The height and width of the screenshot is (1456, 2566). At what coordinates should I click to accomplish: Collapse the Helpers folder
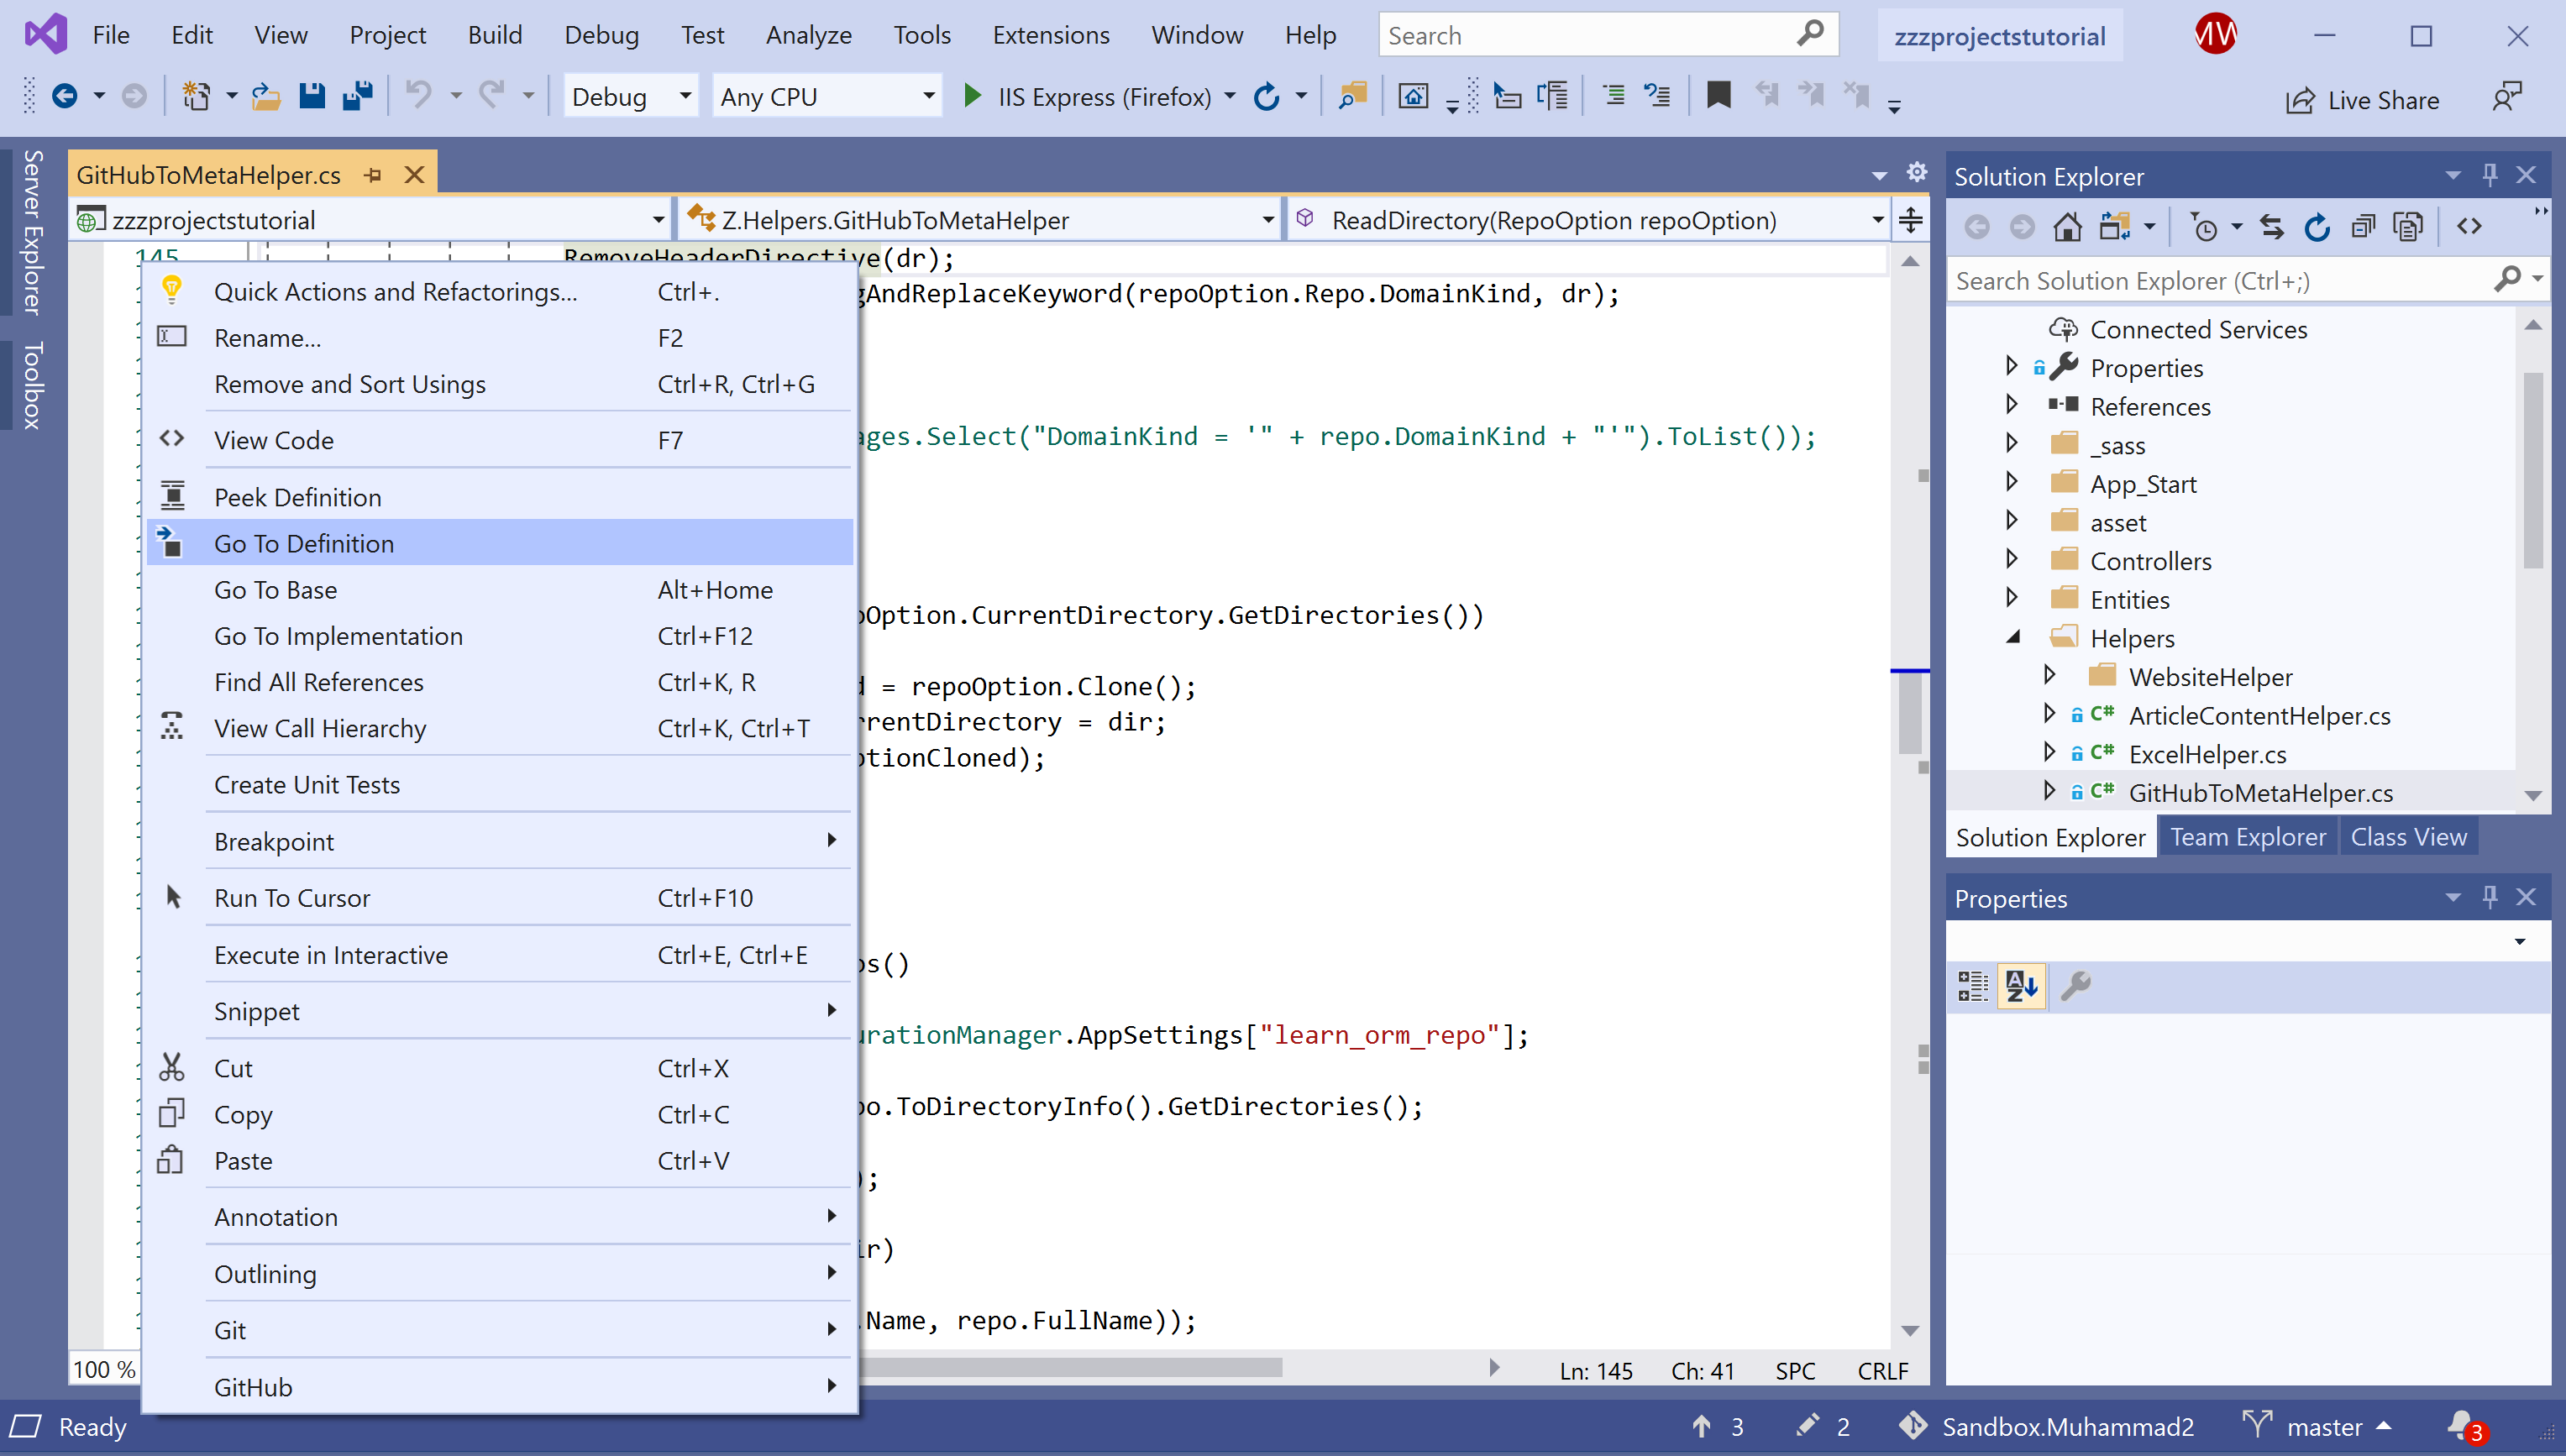[x=2013, y=638]
